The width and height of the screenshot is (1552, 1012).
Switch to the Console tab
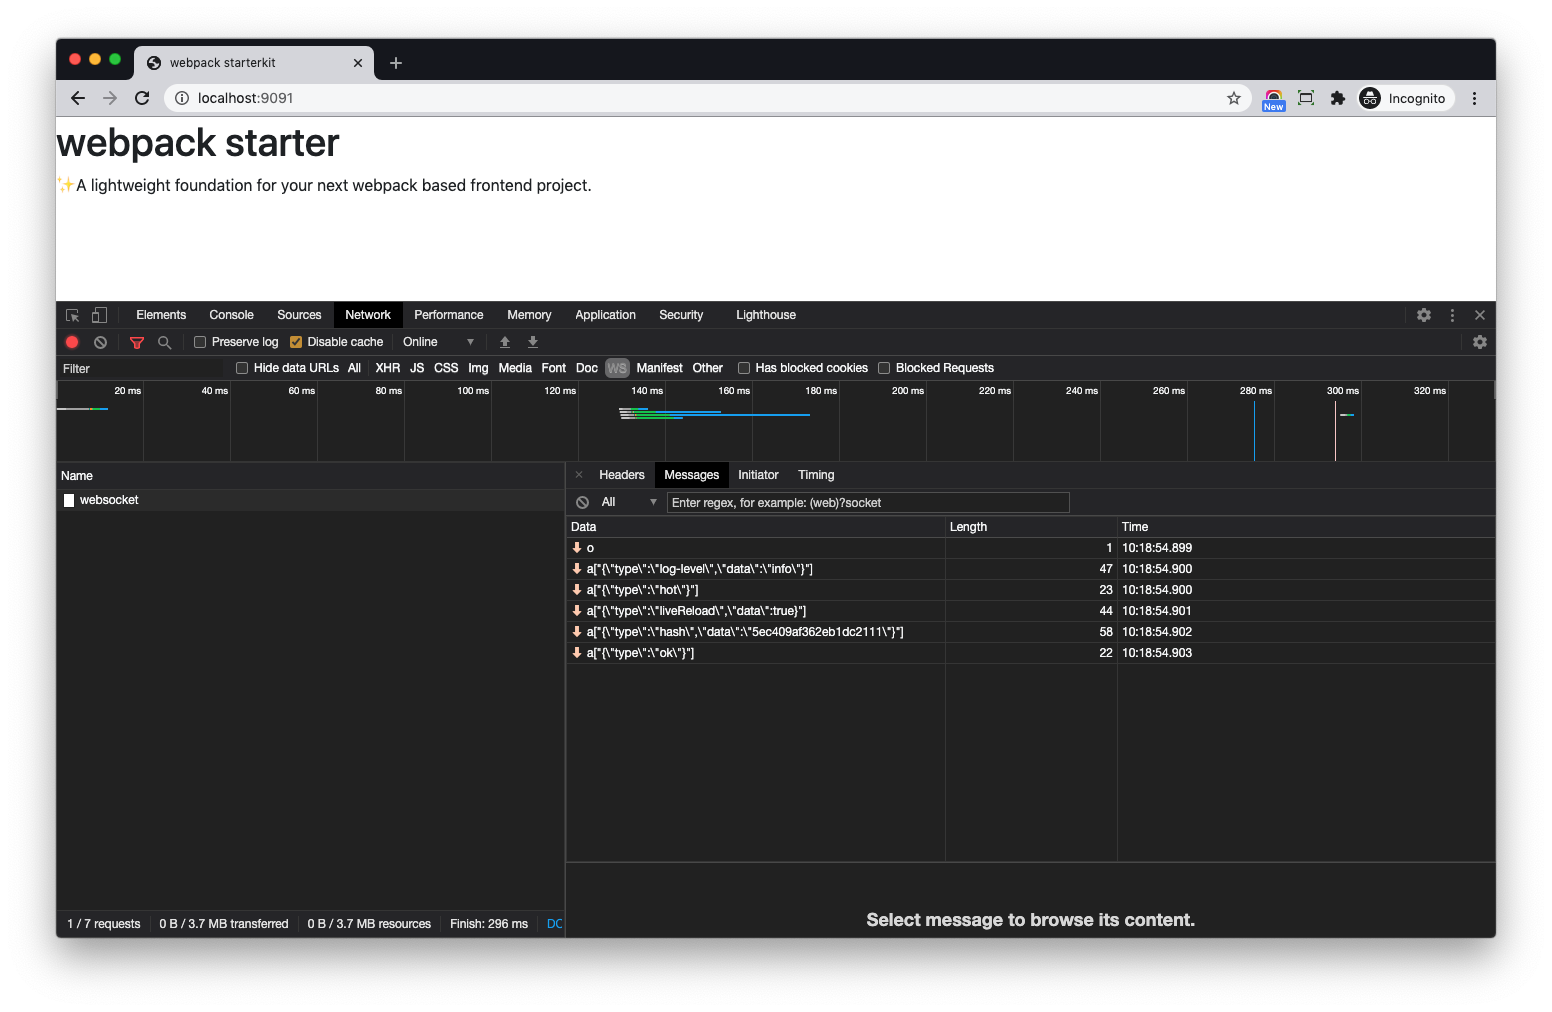(231, 315)
